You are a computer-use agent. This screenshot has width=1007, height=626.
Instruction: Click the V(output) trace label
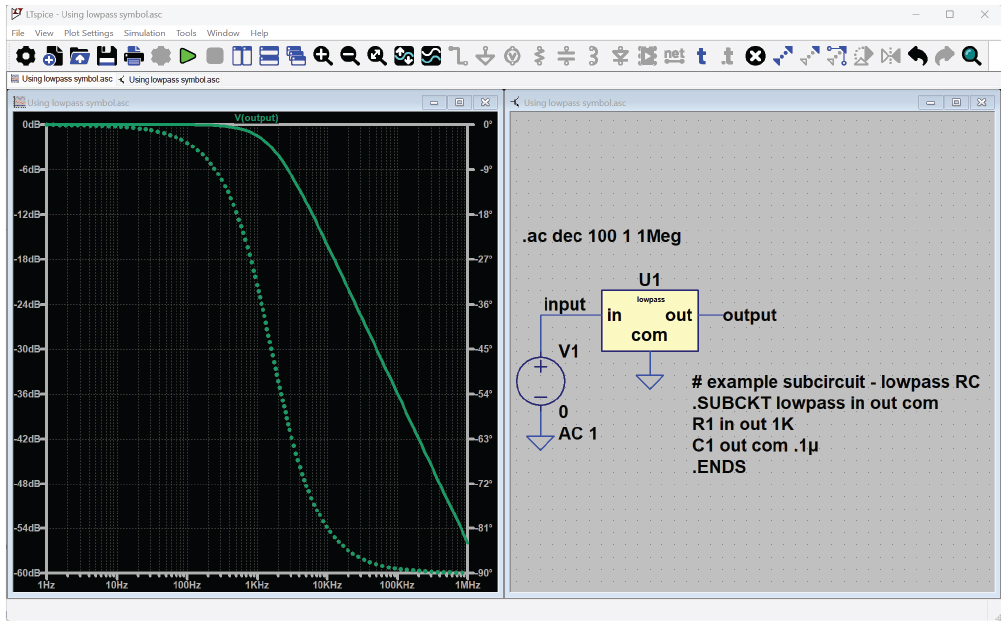point(256,118)
